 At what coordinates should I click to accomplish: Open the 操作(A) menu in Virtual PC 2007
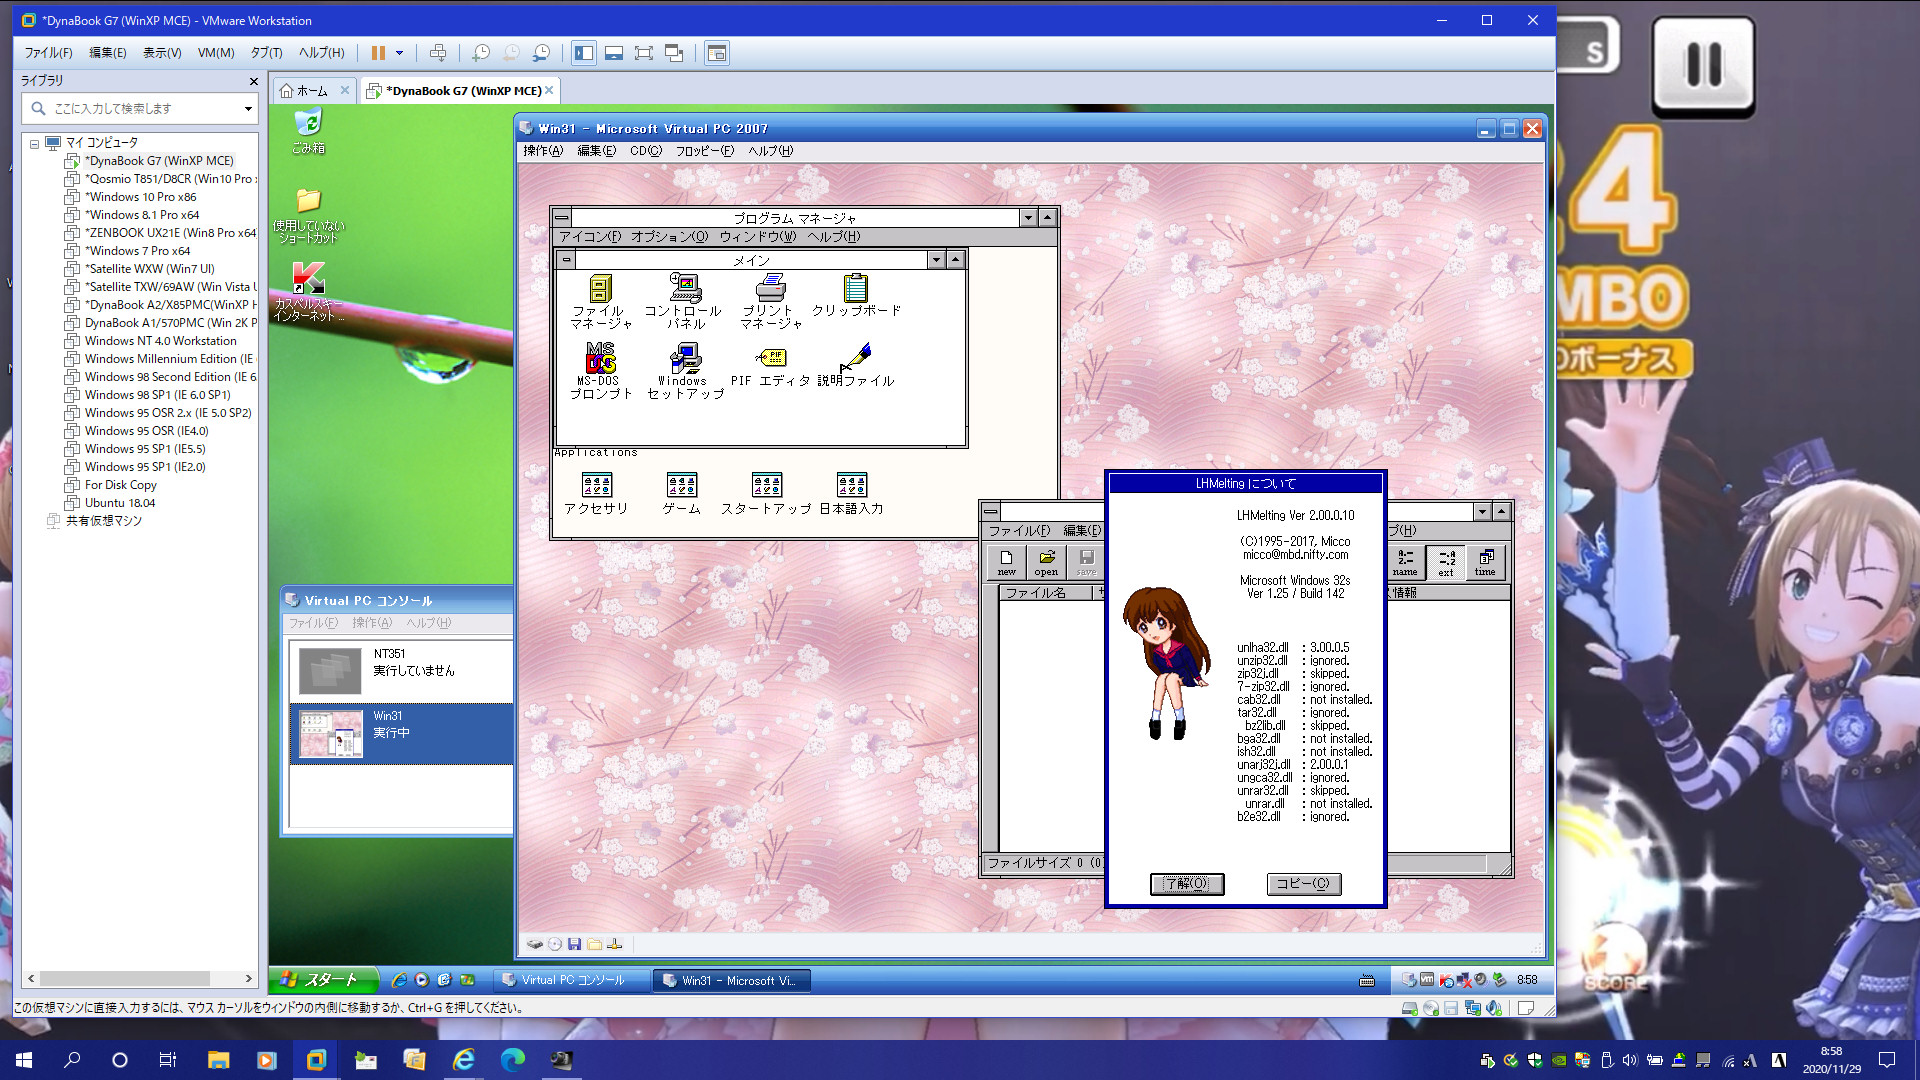[x=543, y=151]
